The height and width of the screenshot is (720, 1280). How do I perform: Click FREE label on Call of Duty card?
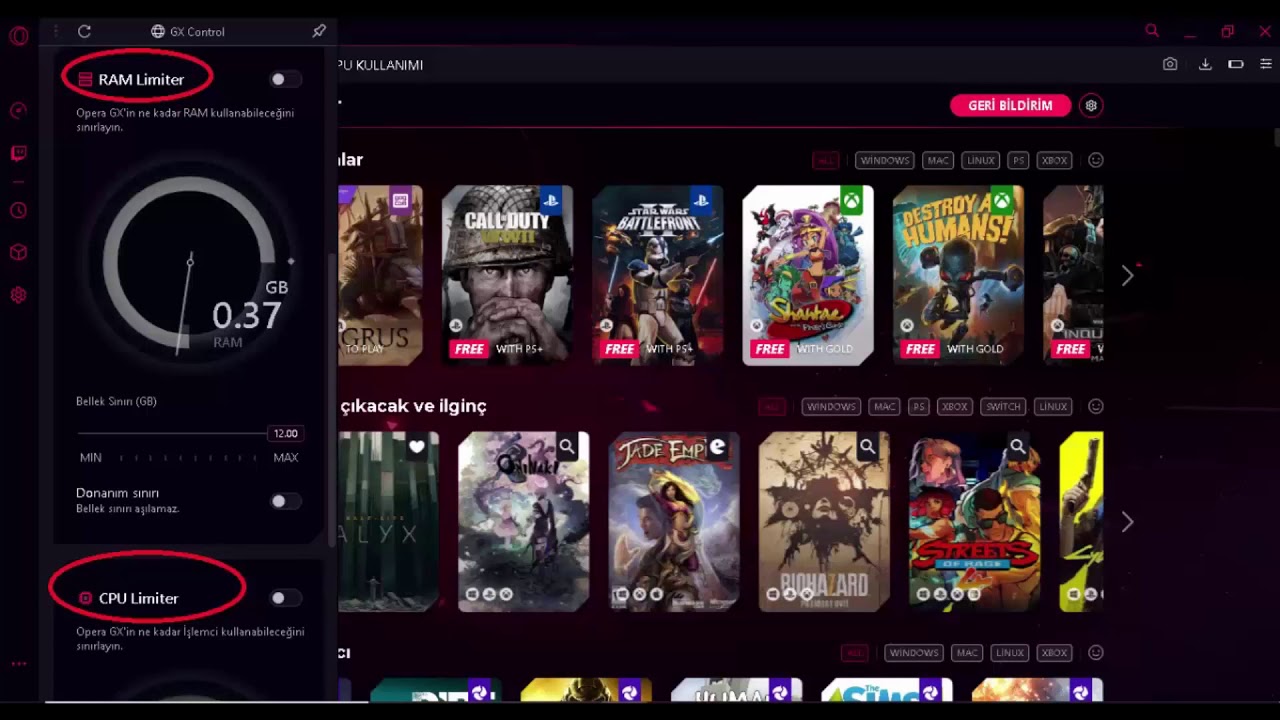click(x=469, y=349)
